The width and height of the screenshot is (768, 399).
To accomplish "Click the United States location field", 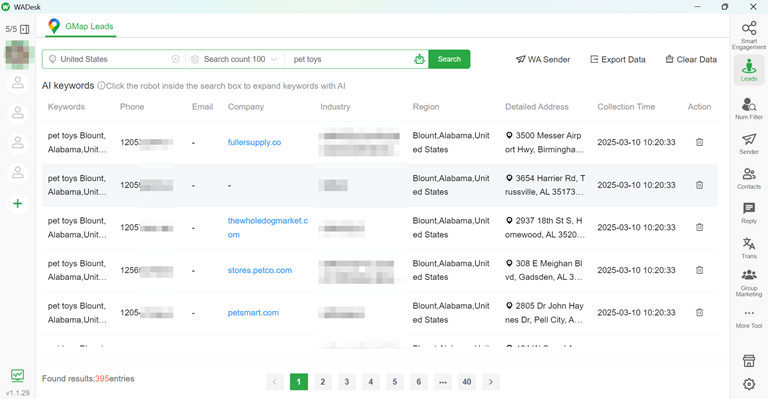I will 114,59.
